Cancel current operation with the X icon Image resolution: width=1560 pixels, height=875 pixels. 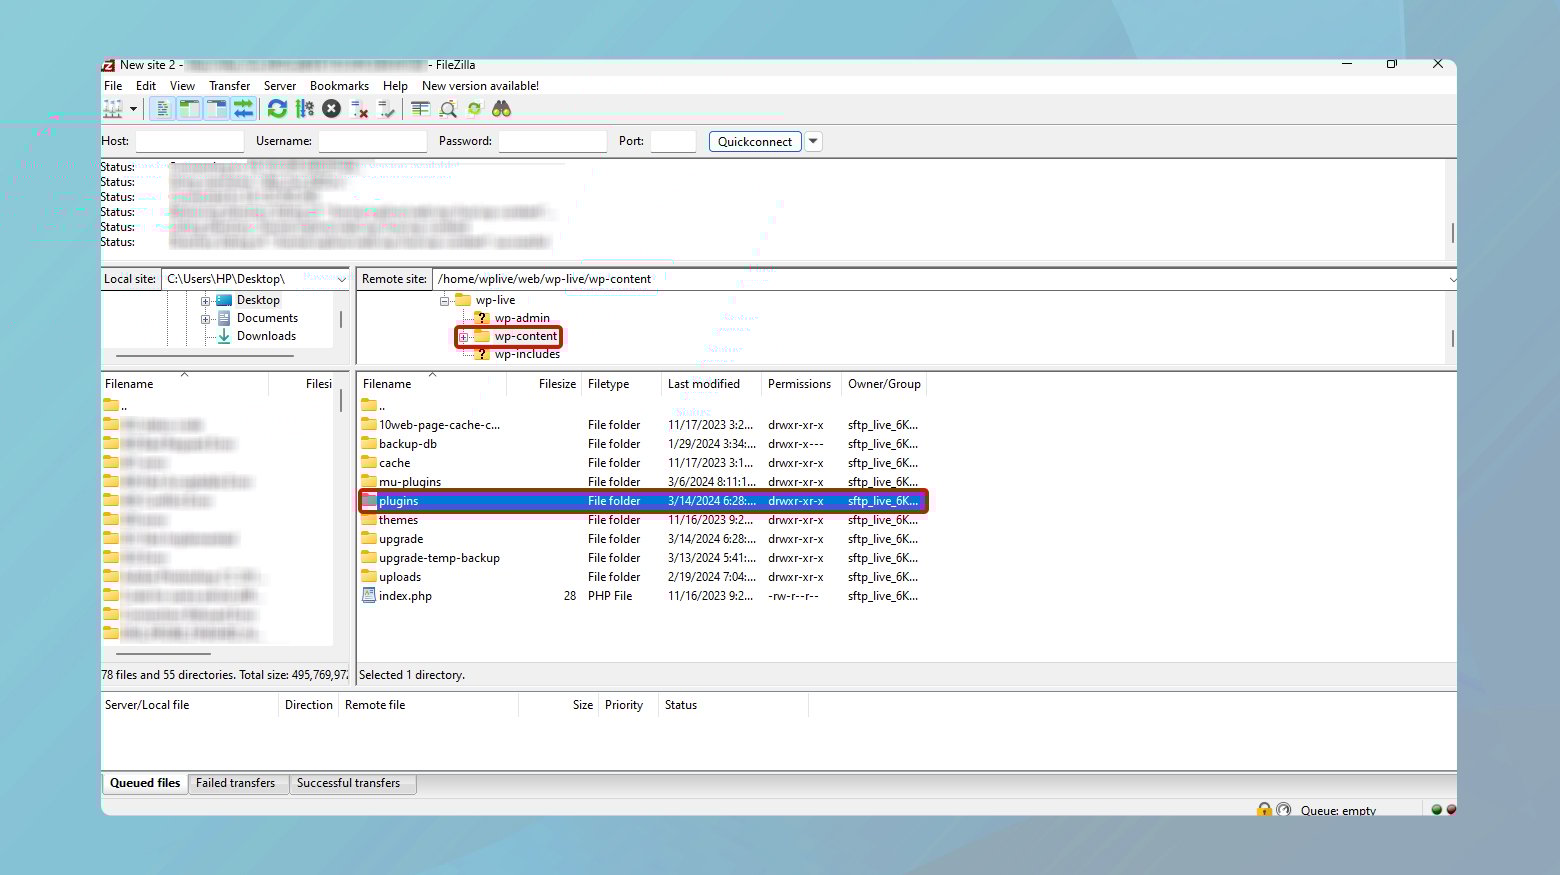[332, 109]
